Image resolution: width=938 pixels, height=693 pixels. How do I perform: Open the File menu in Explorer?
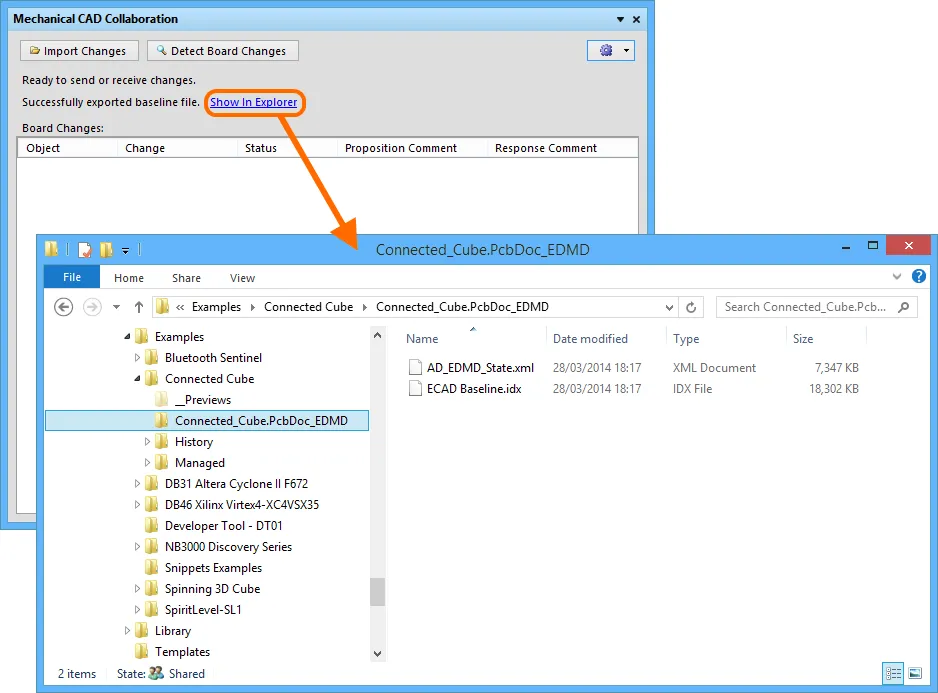point(71,277)
